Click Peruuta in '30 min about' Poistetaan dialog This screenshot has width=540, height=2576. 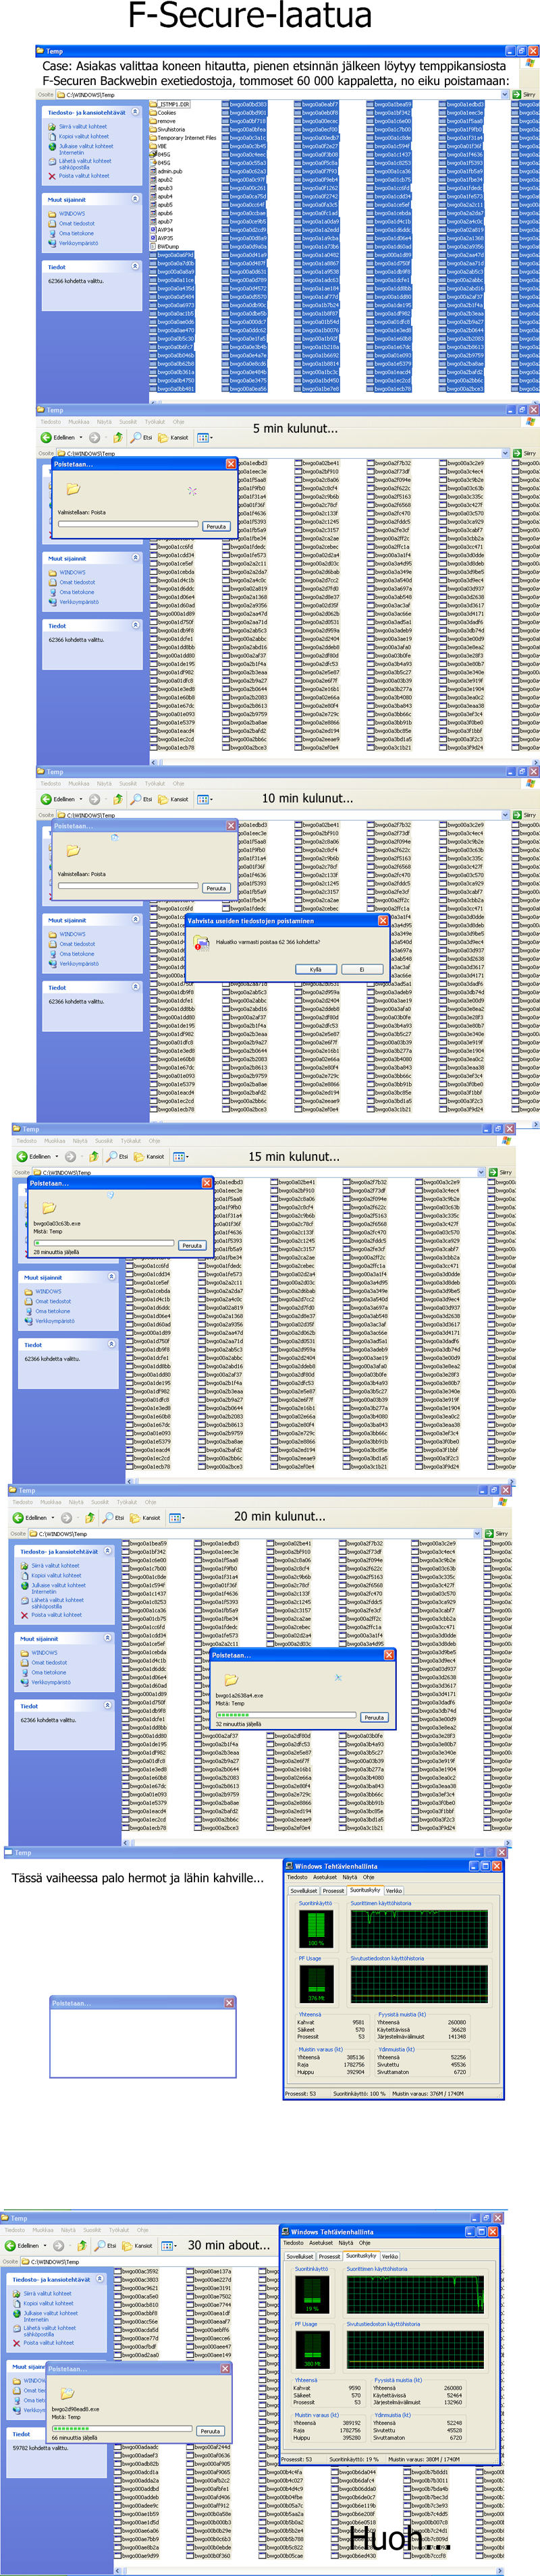pos(210,2431)
